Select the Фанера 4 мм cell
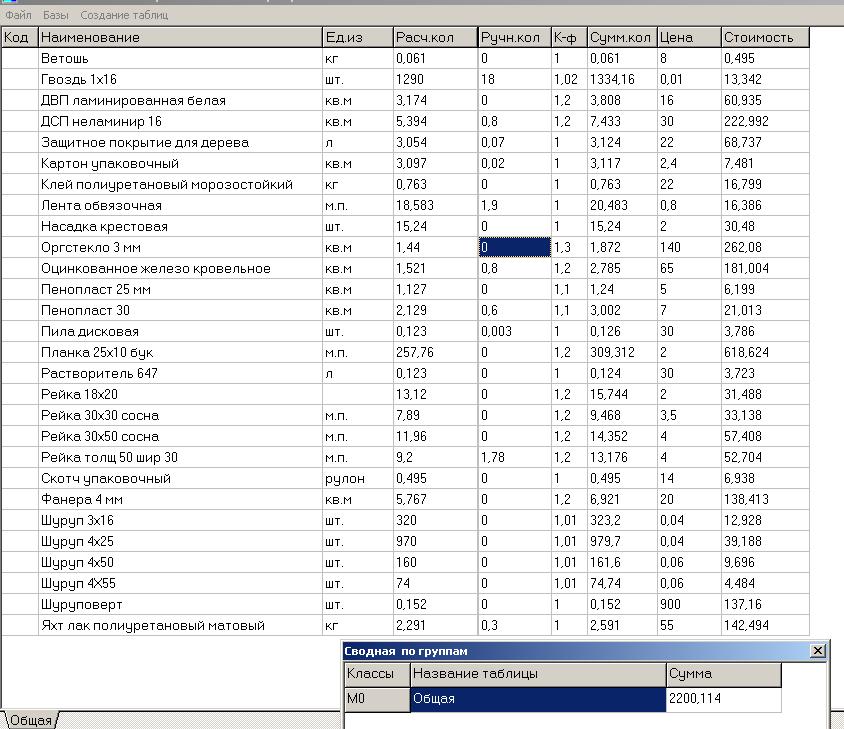Viewport: 844px width, 729px height. point(180,499)
